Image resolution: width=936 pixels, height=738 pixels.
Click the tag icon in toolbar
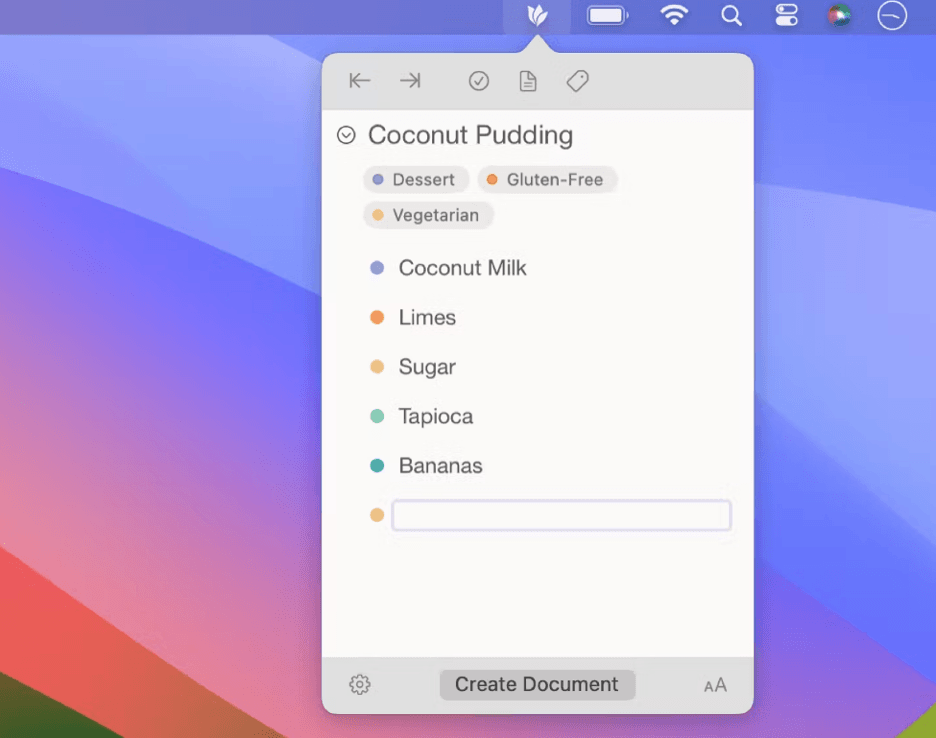tap(577, 81)
